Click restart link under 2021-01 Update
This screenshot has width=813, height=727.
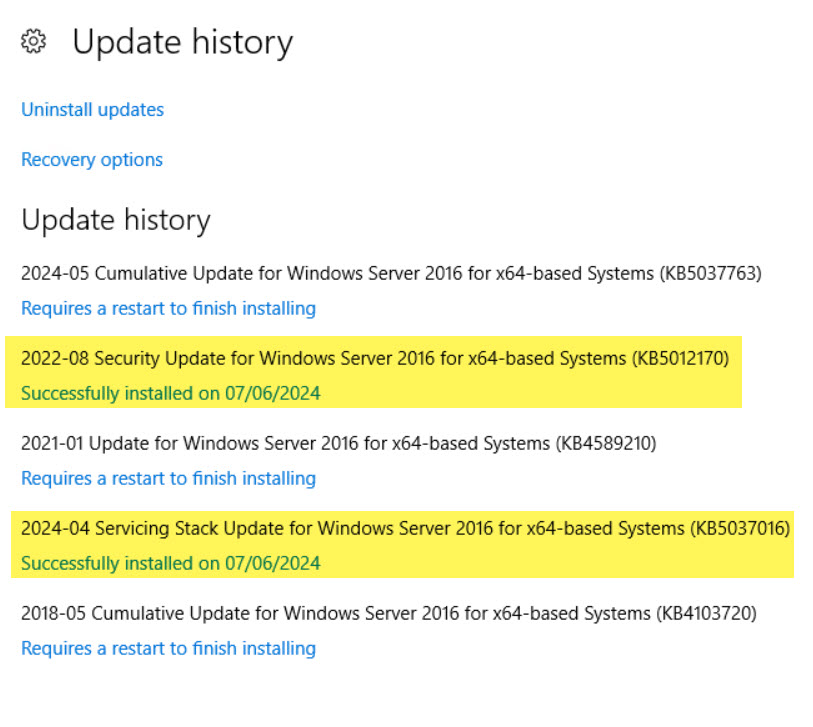point(168,478)
